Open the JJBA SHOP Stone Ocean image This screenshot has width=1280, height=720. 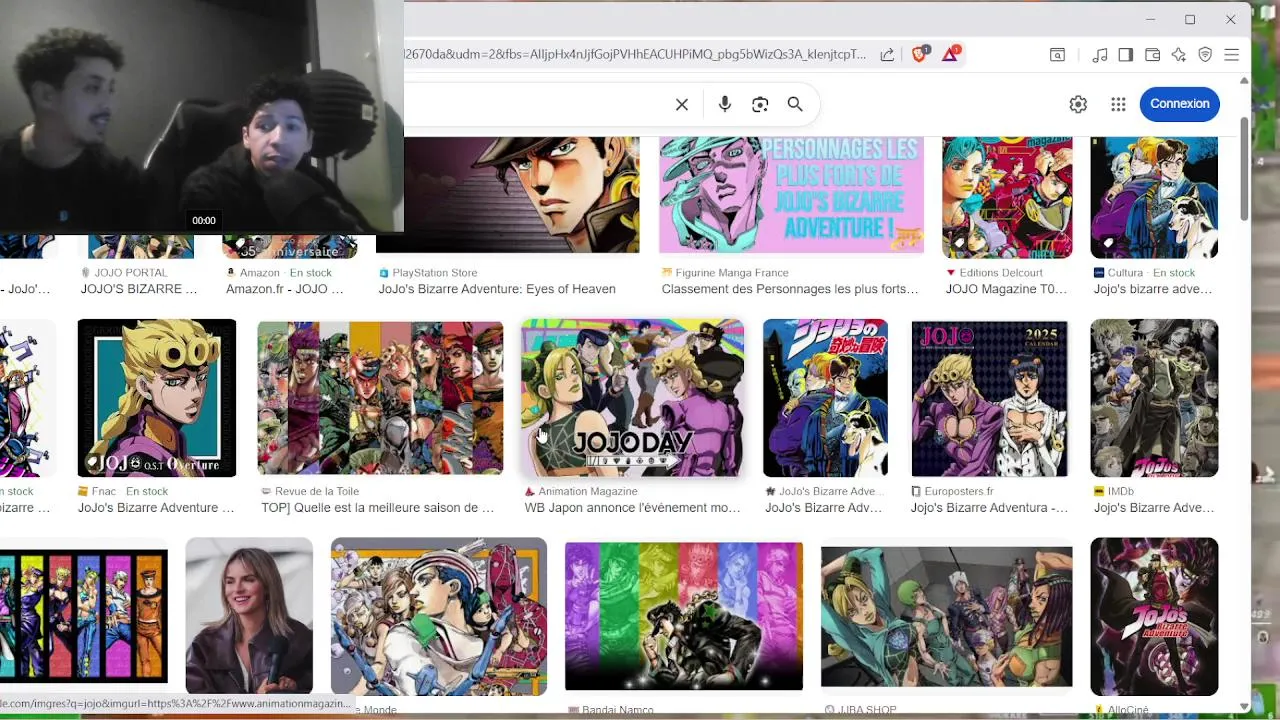(x=946, y=616)
